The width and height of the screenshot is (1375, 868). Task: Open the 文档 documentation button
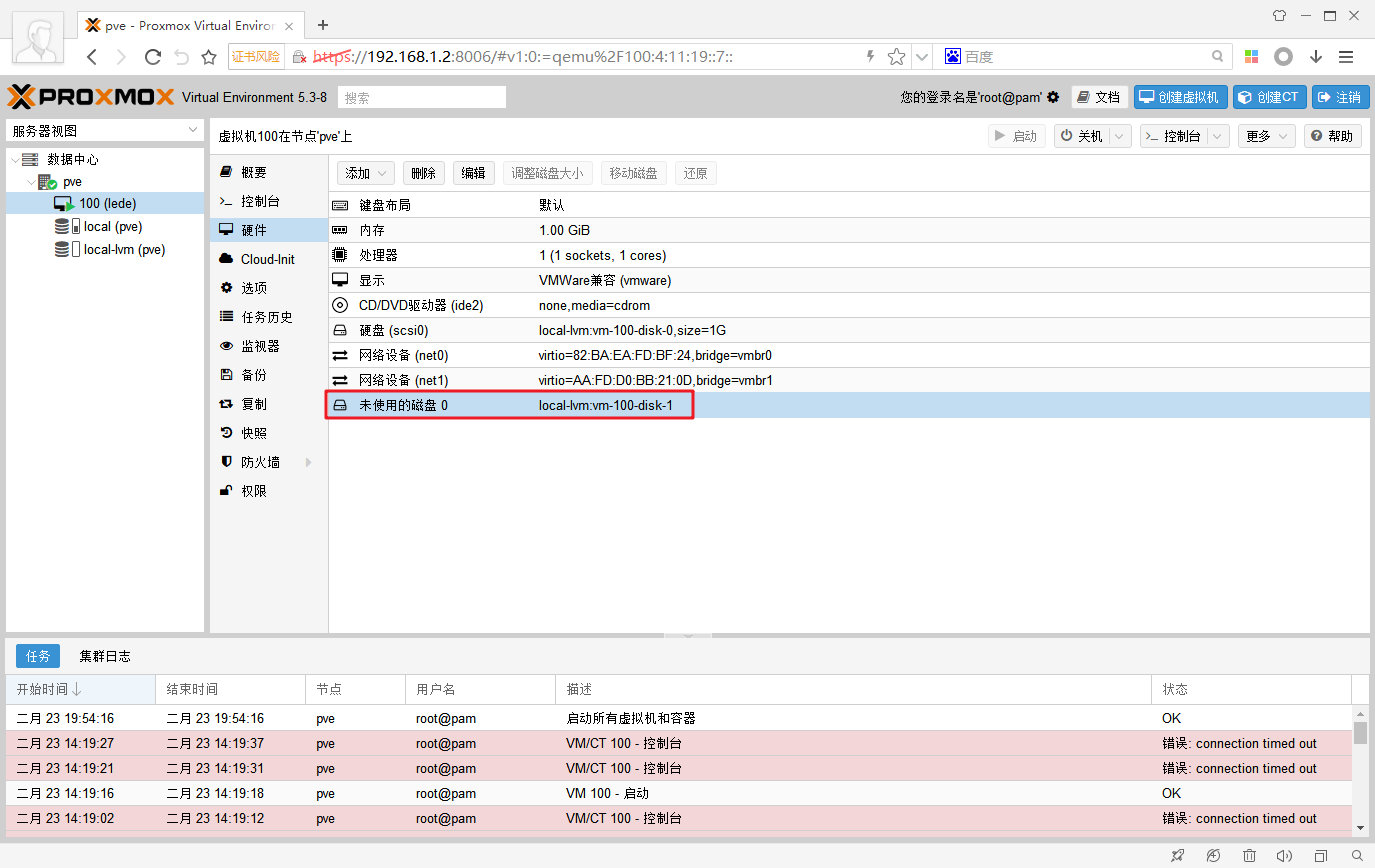point(1099,97)
